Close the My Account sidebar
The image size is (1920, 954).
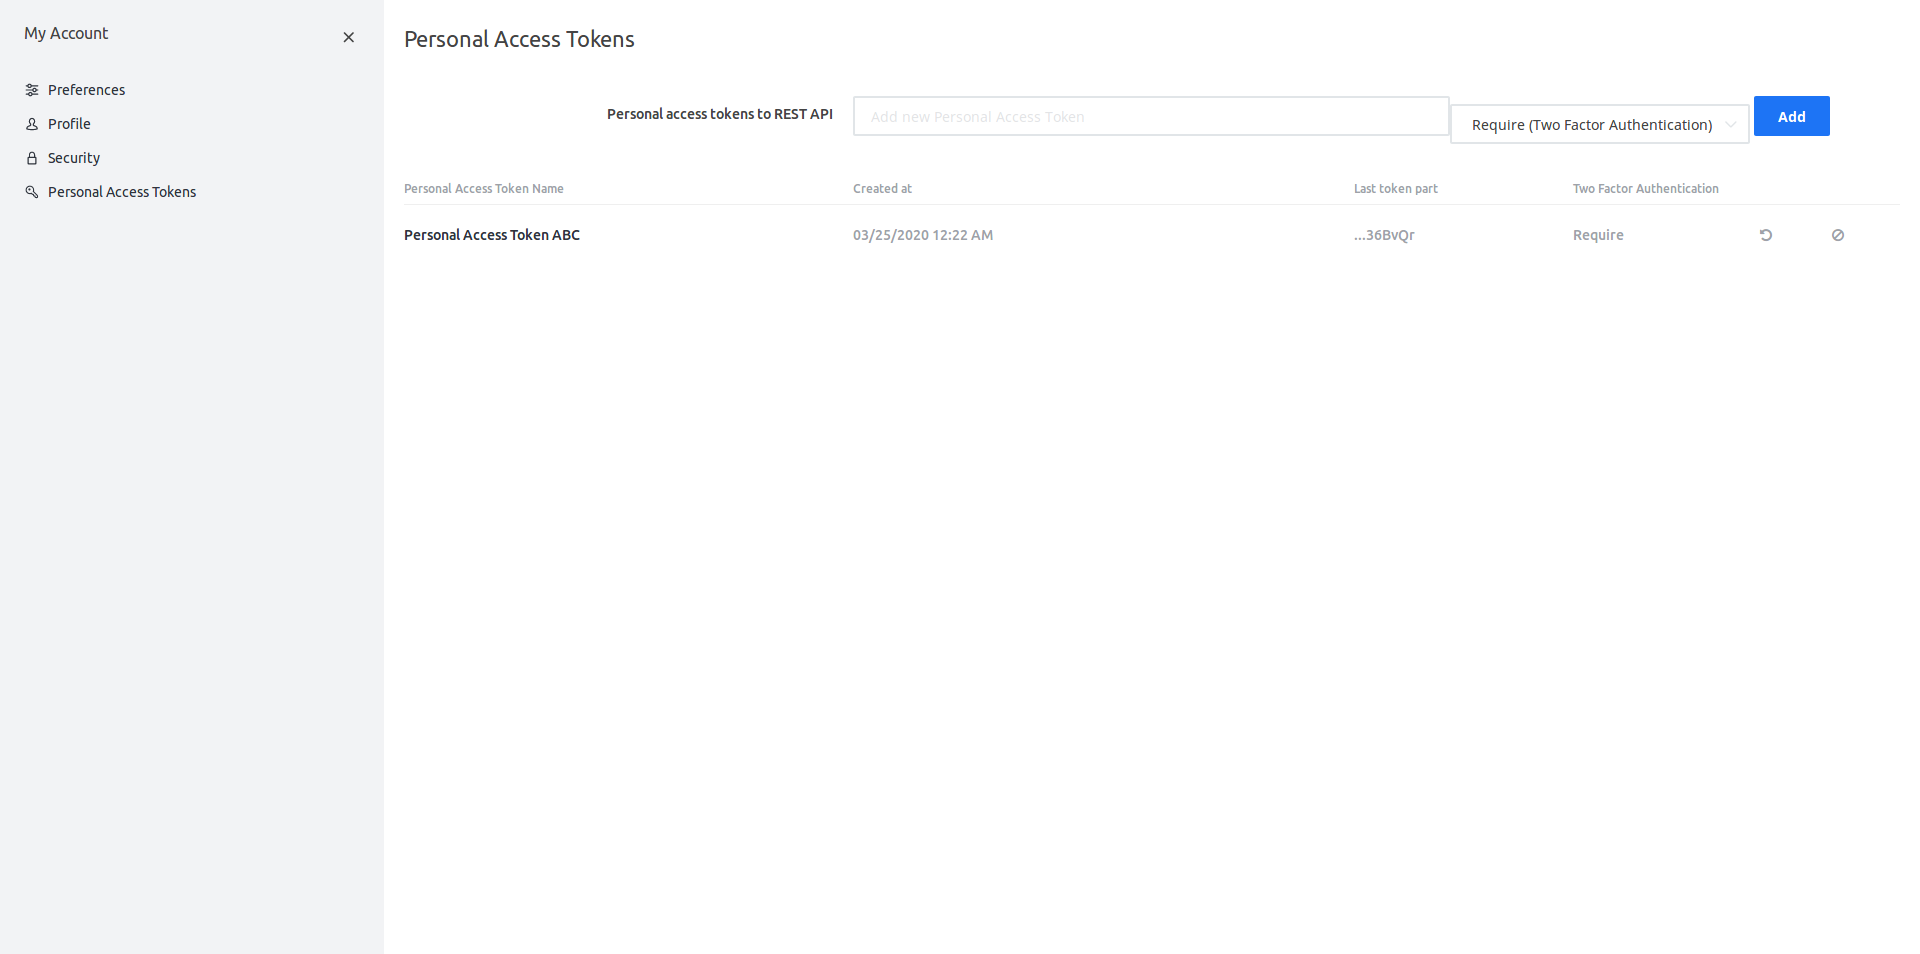coord(348,37)
